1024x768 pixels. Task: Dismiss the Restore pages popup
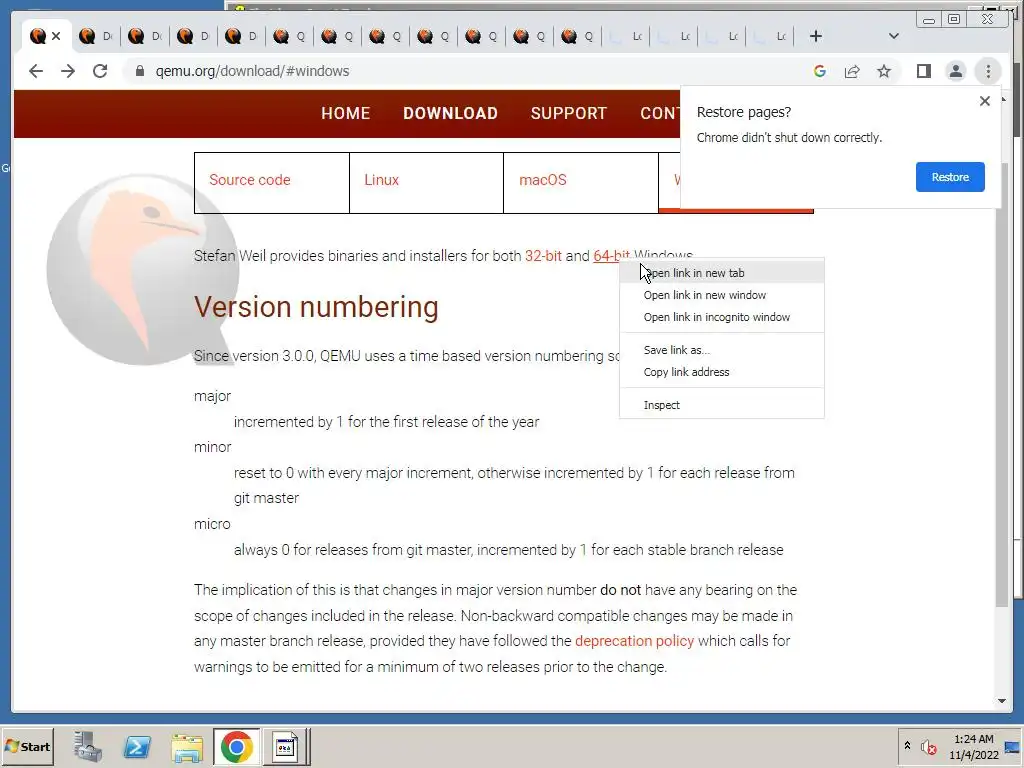[x=985, y=101]
